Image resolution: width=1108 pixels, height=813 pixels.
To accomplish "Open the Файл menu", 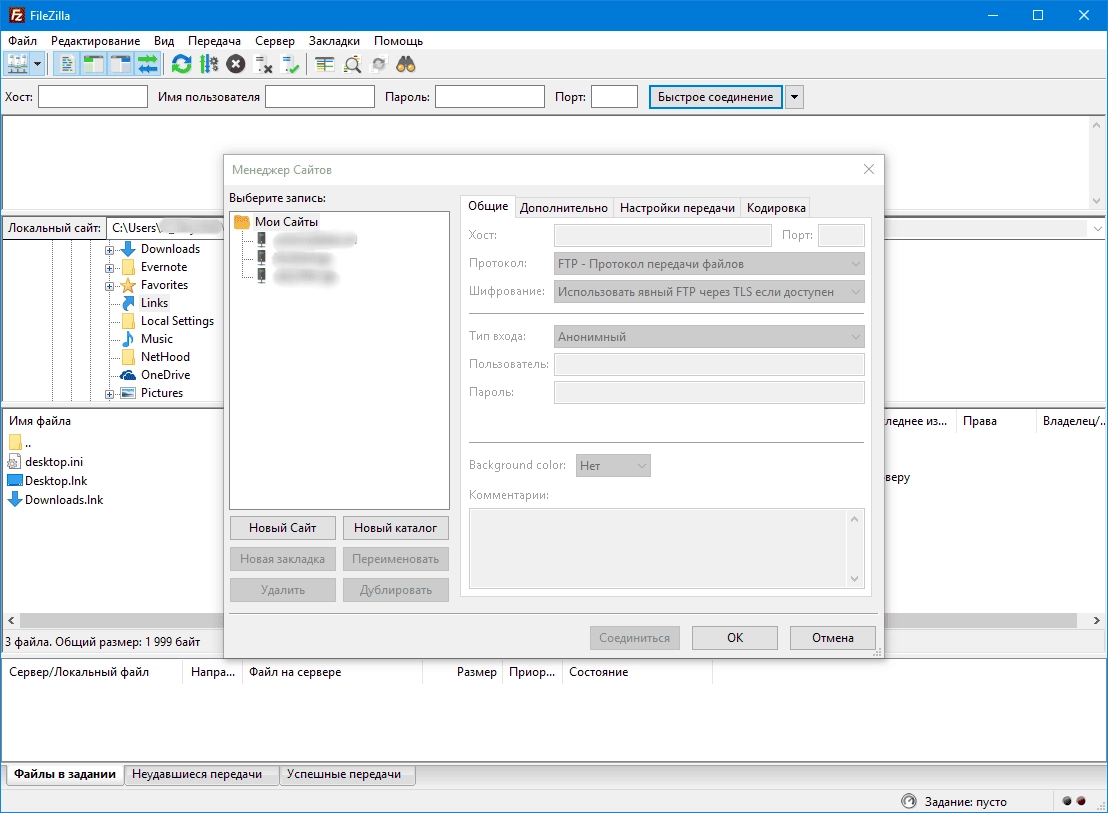I will click(23, 41).
